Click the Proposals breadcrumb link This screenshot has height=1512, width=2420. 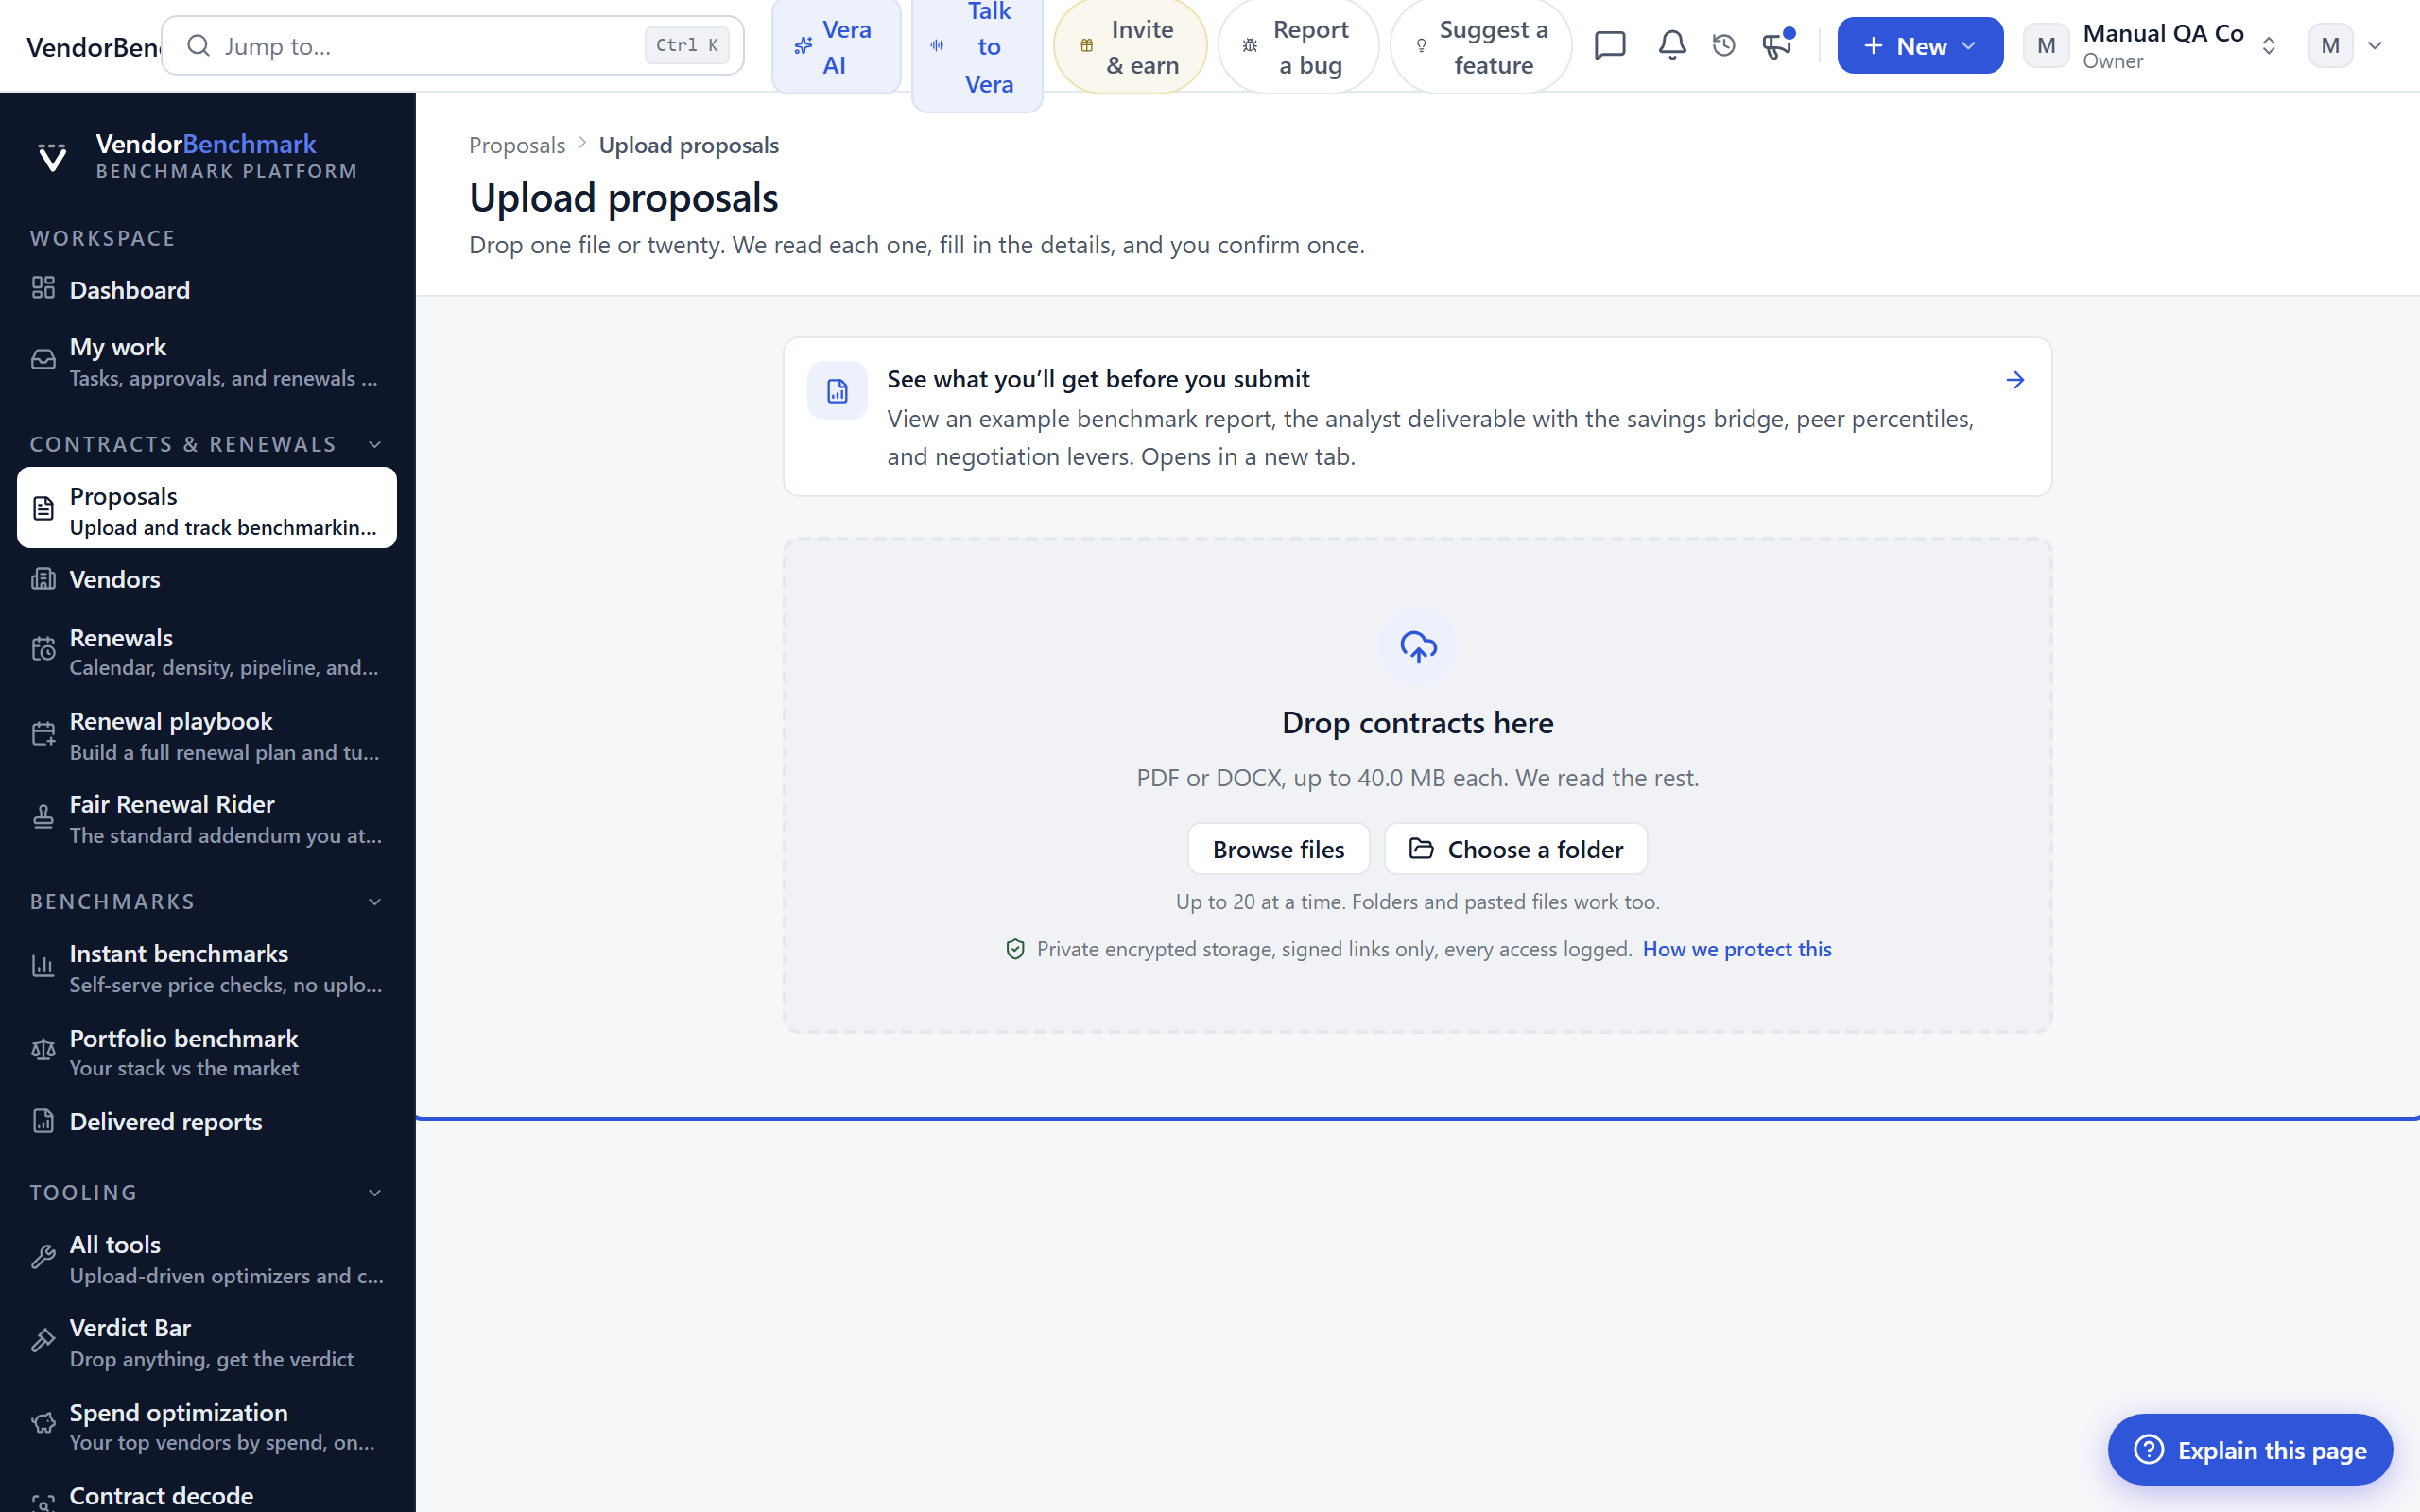(x=517, y=145)
